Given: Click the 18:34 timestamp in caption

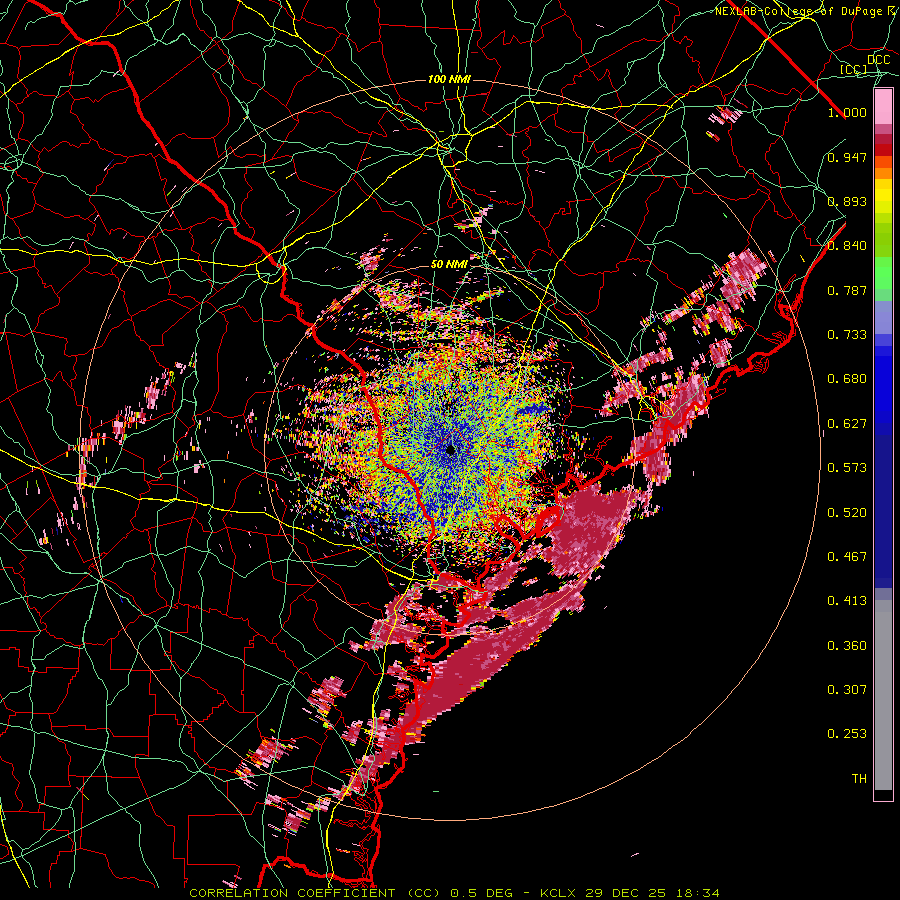Looking at the screenshot, I should [697, 893].
